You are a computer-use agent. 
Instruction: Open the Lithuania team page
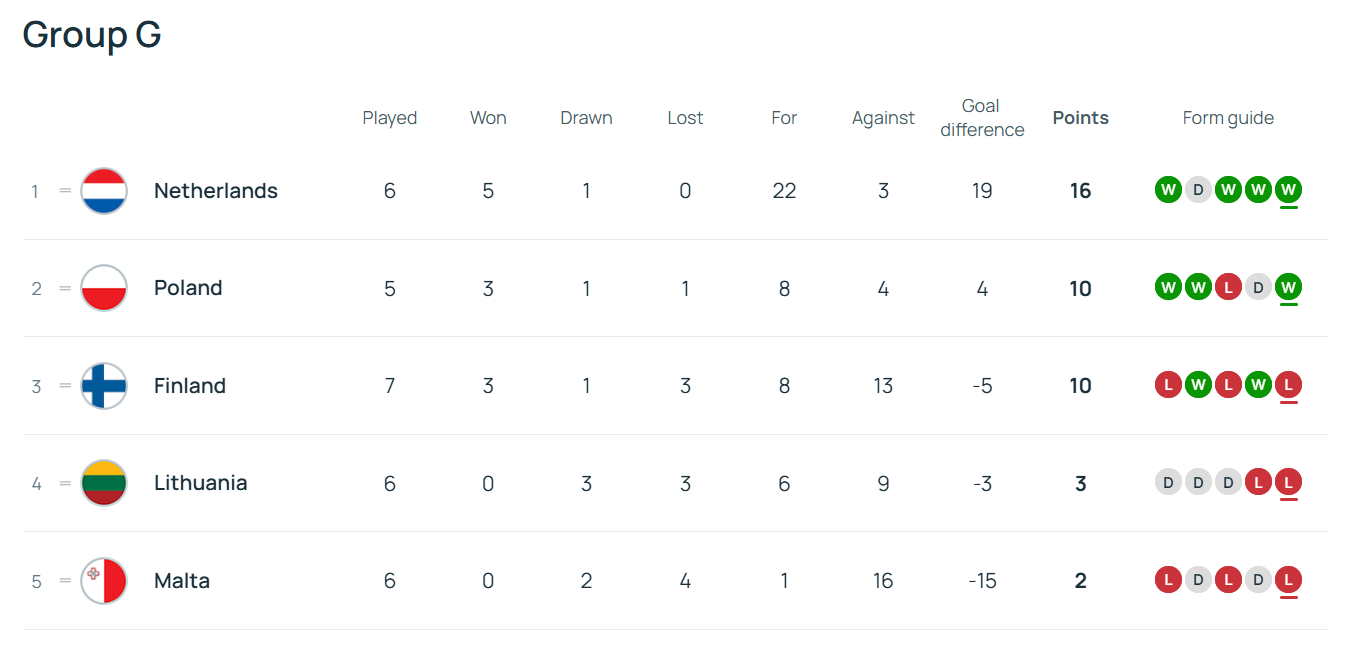[201, 483]
